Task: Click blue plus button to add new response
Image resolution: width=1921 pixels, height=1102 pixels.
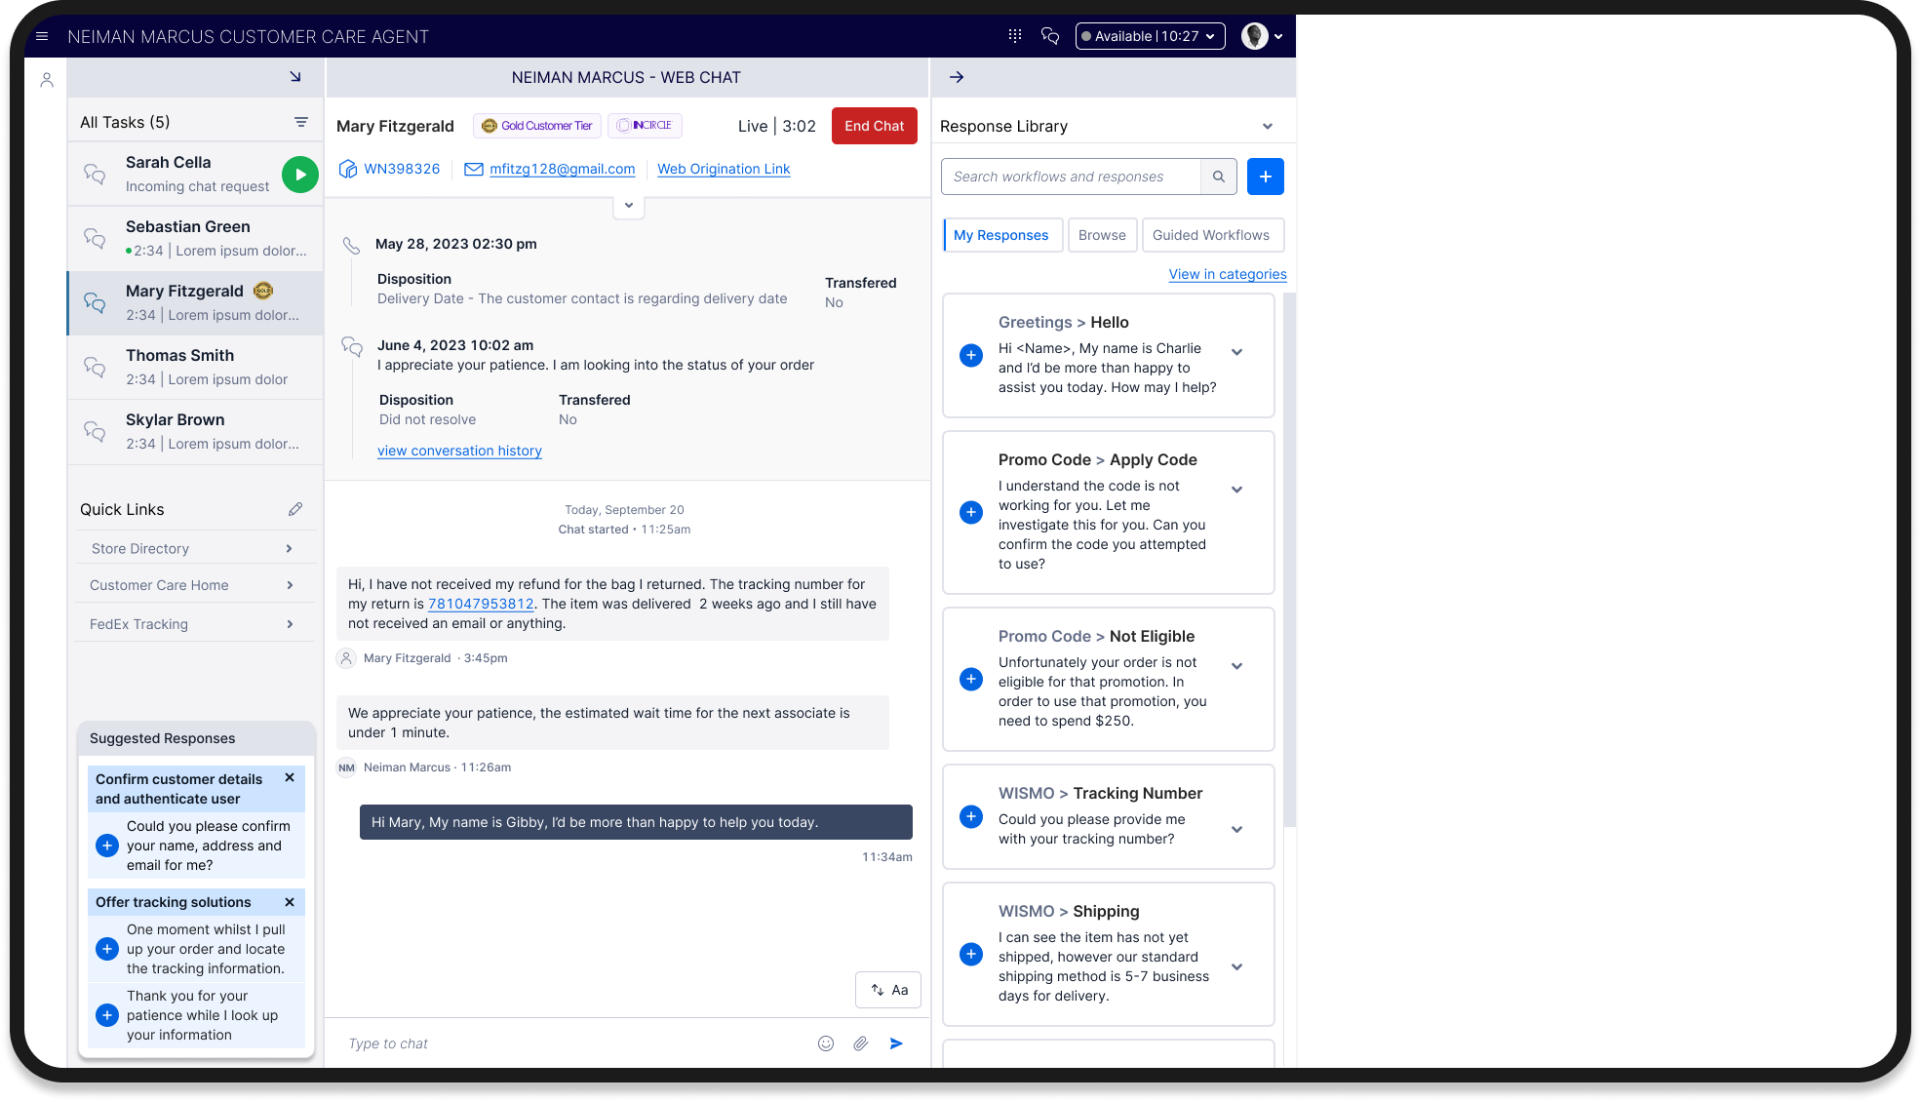Action: coord(1265,176)
